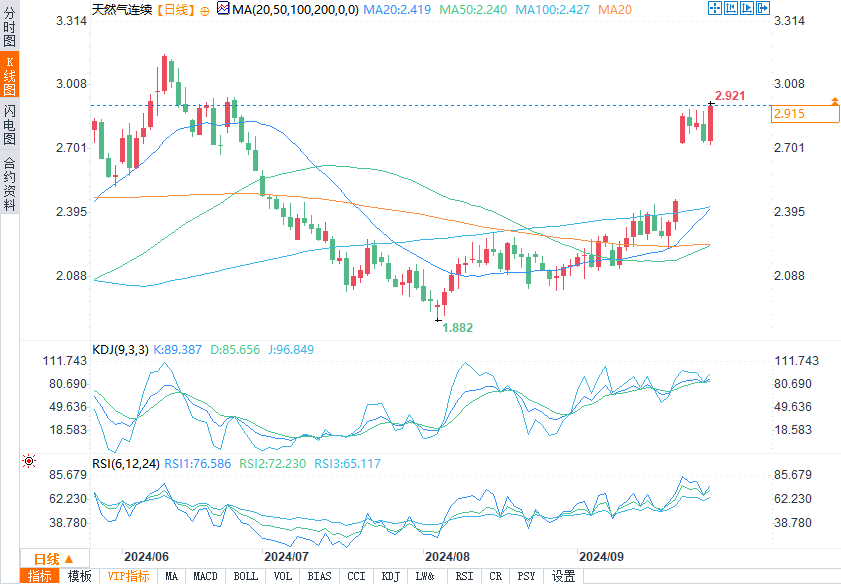Open the KDJ(9,3,3) parameter settings
This screenshot has width=841, height=584.
coord(120,350)
